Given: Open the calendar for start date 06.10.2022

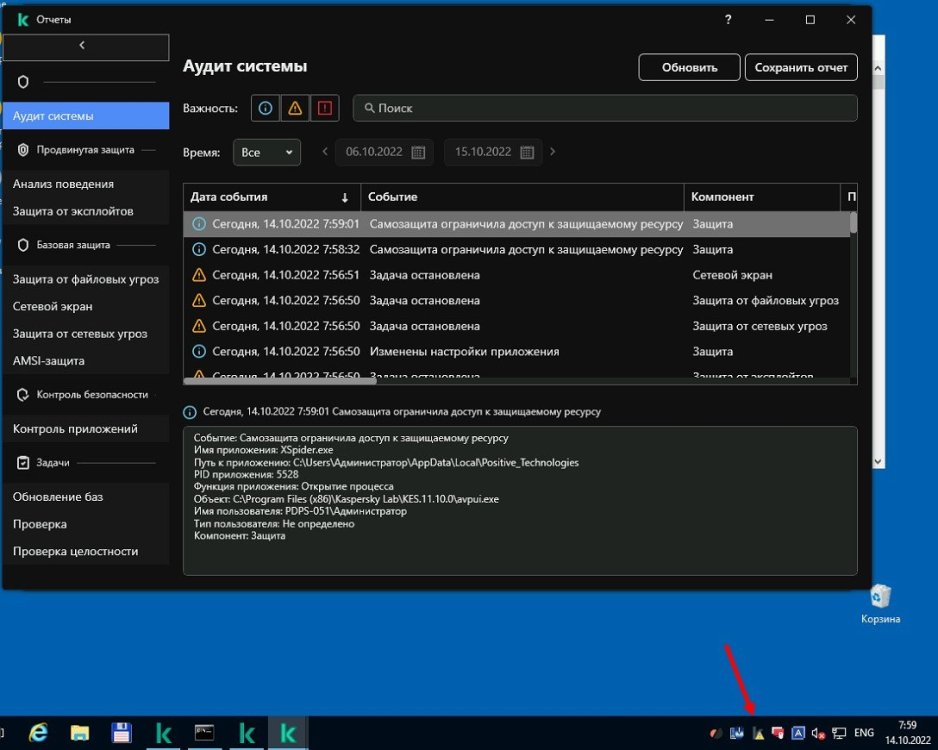Looking at the screenshot, I should click(x=418, y=152).
